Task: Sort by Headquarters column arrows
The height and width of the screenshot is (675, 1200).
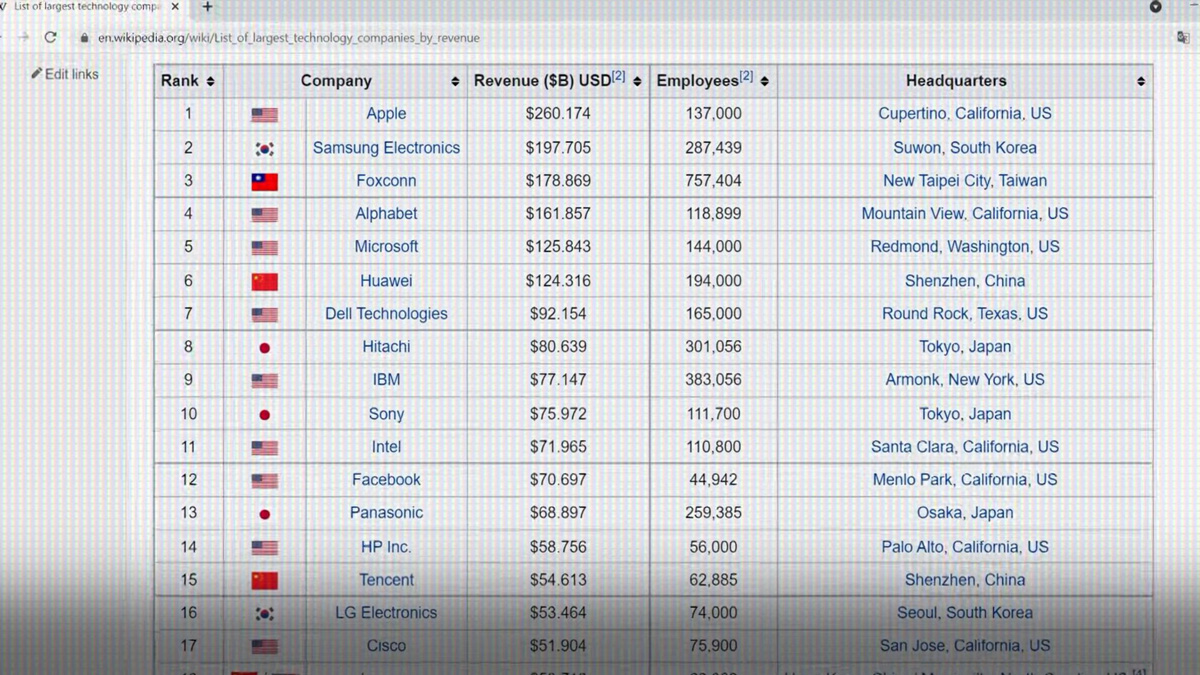Action: pyautogui.click(x=1141, y=82)
